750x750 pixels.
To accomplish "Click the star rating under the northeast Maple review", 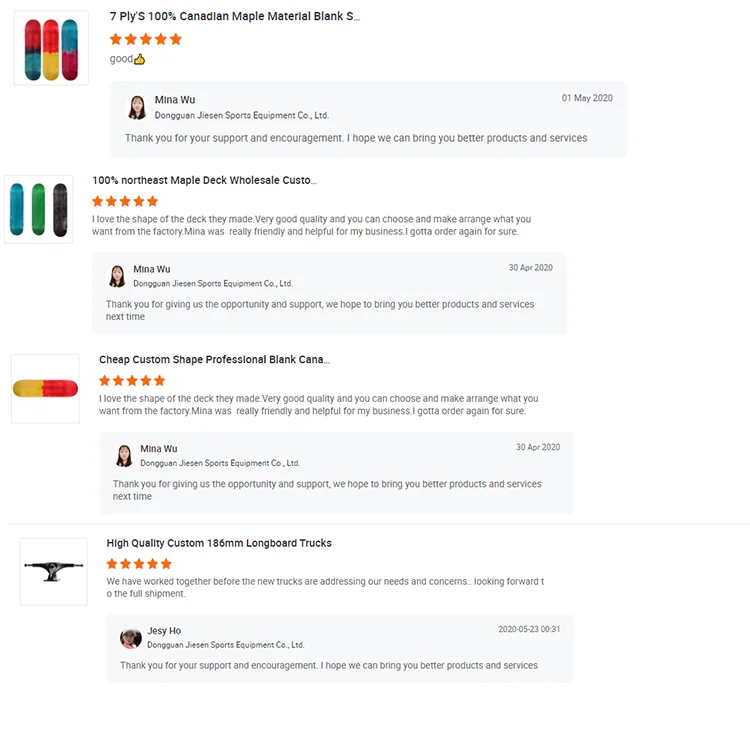I will 125,201.
